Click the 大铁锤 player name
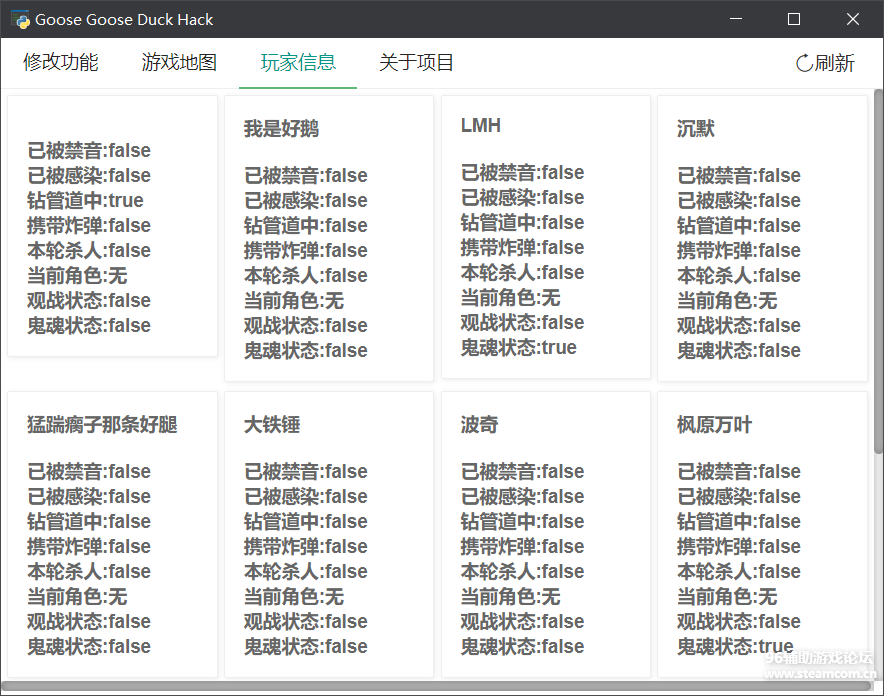The image size is (884, 696). pos(272,425)
